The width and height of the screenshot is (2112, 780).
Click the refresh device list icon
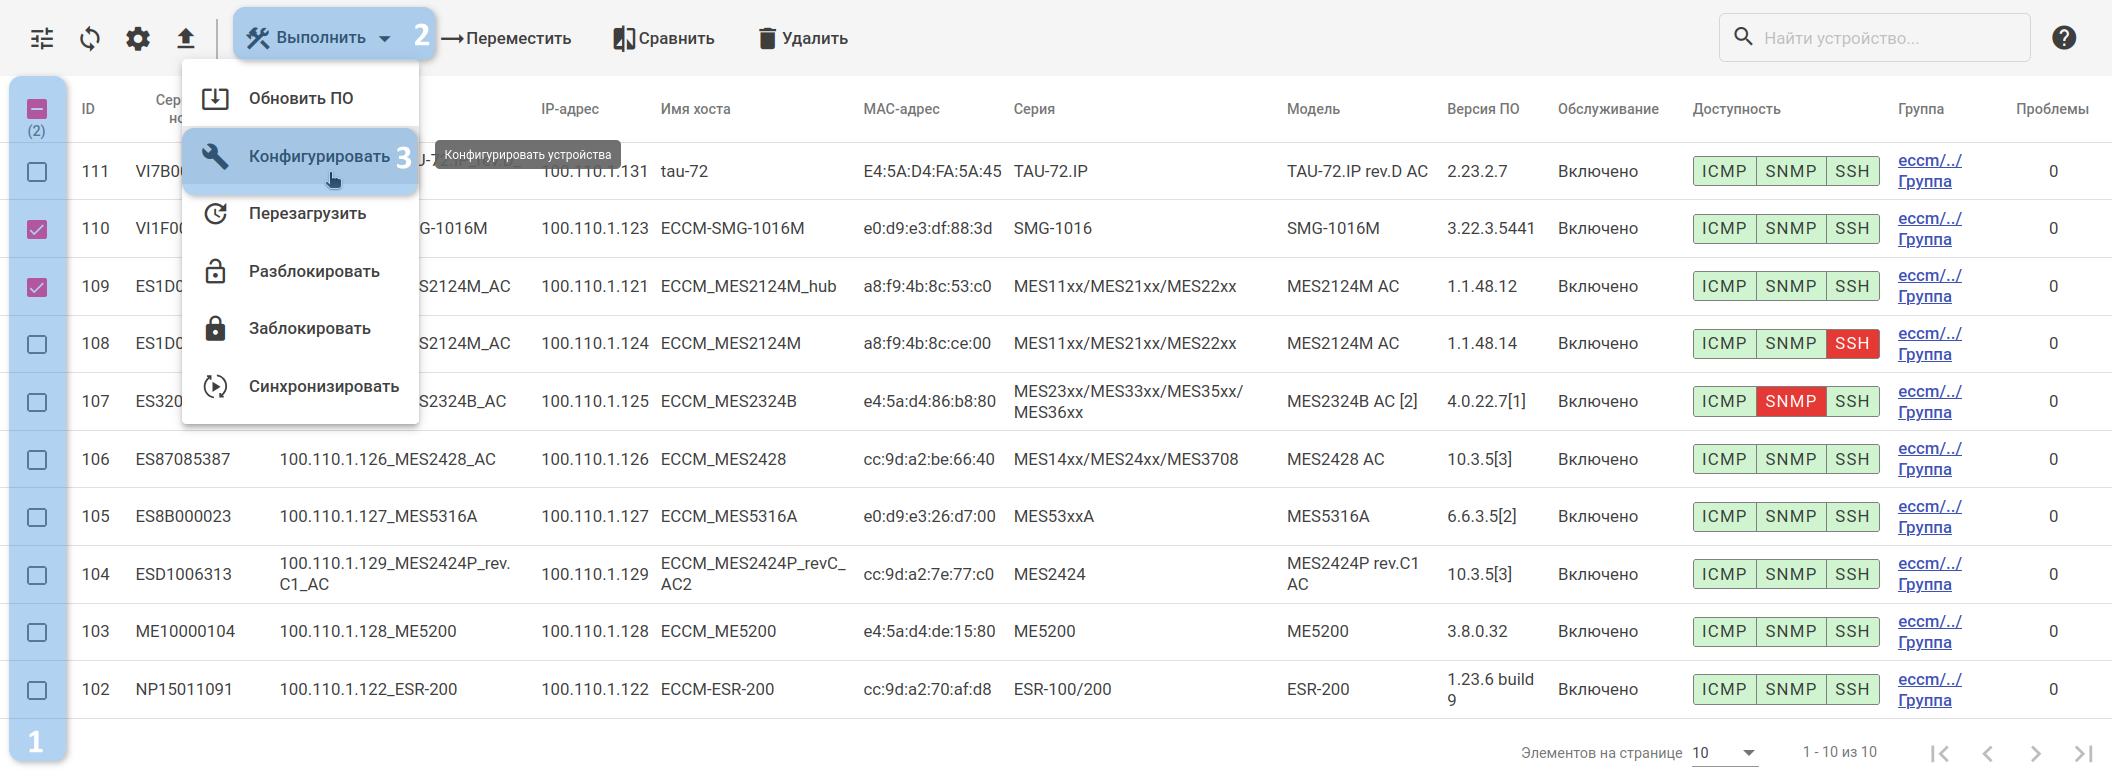coord(90,39)
